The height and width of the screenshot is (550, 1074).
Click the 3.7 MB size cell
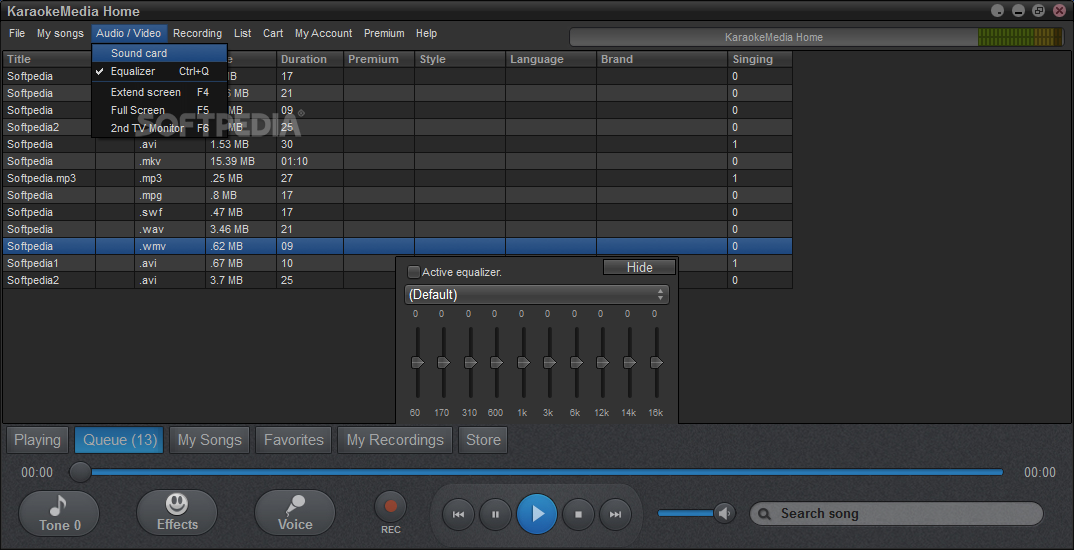(x=241, y=280)
